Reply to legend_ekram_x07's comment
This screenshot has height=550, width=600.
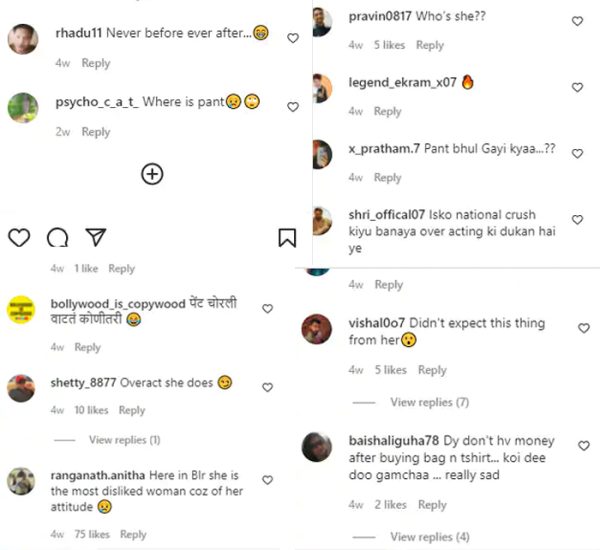387,111
